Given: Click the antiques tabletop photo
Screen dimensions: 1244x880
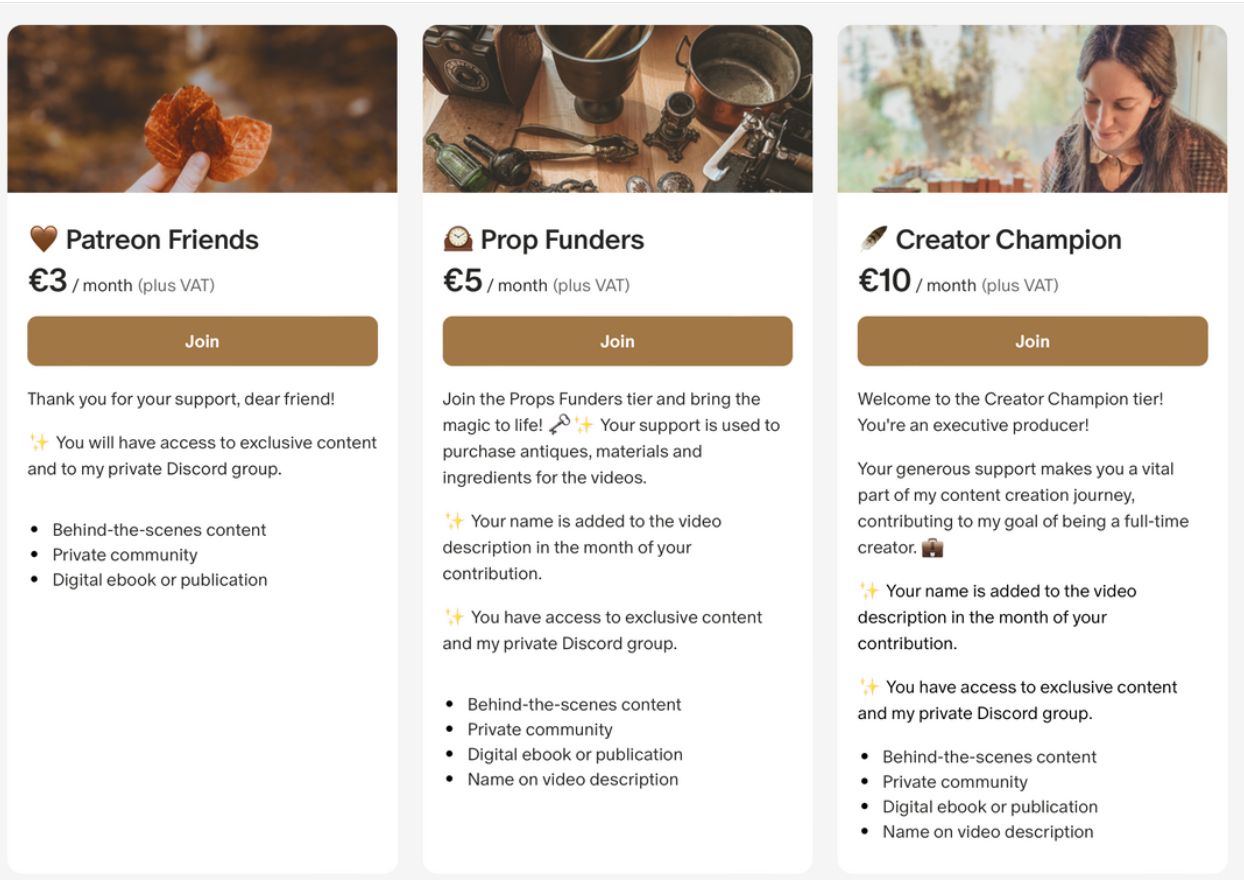Looking at the screenshot, I should (617, 107).
